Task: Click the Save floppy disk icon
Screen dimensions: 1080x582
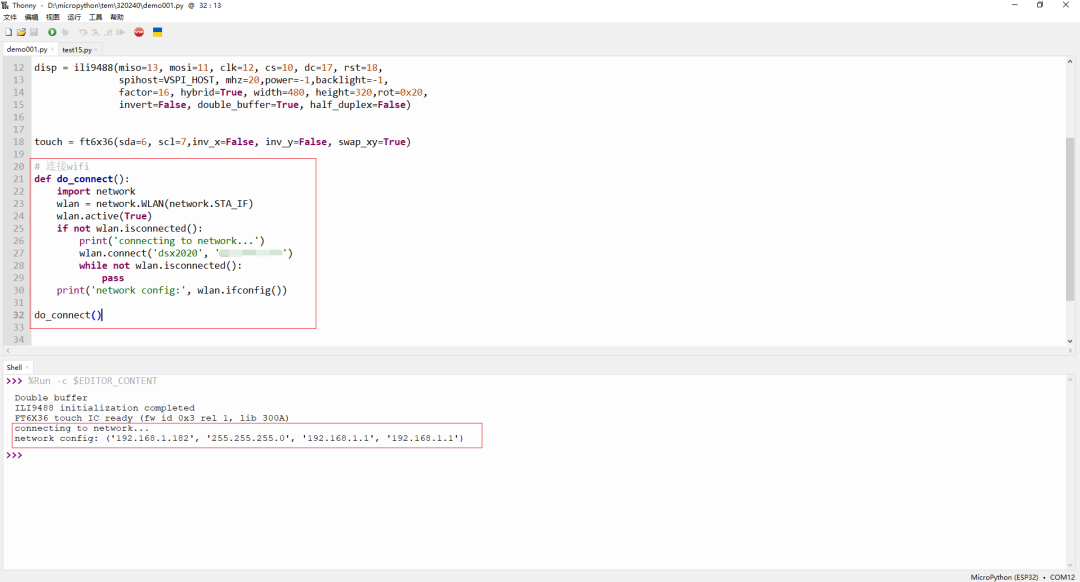Action: tap(33, 32)
